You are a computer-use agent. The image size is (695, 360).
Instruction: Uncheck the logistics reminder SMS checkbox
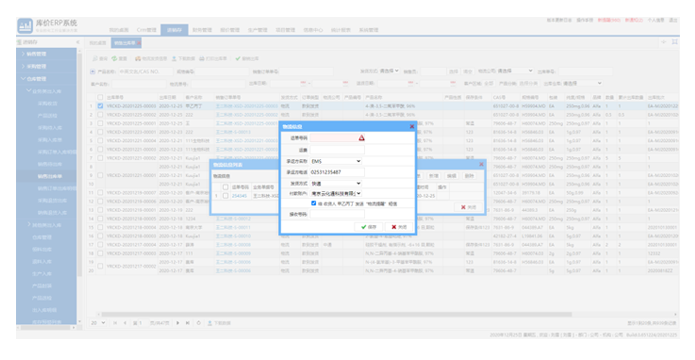pyautogui.click(x=314, y=203)
